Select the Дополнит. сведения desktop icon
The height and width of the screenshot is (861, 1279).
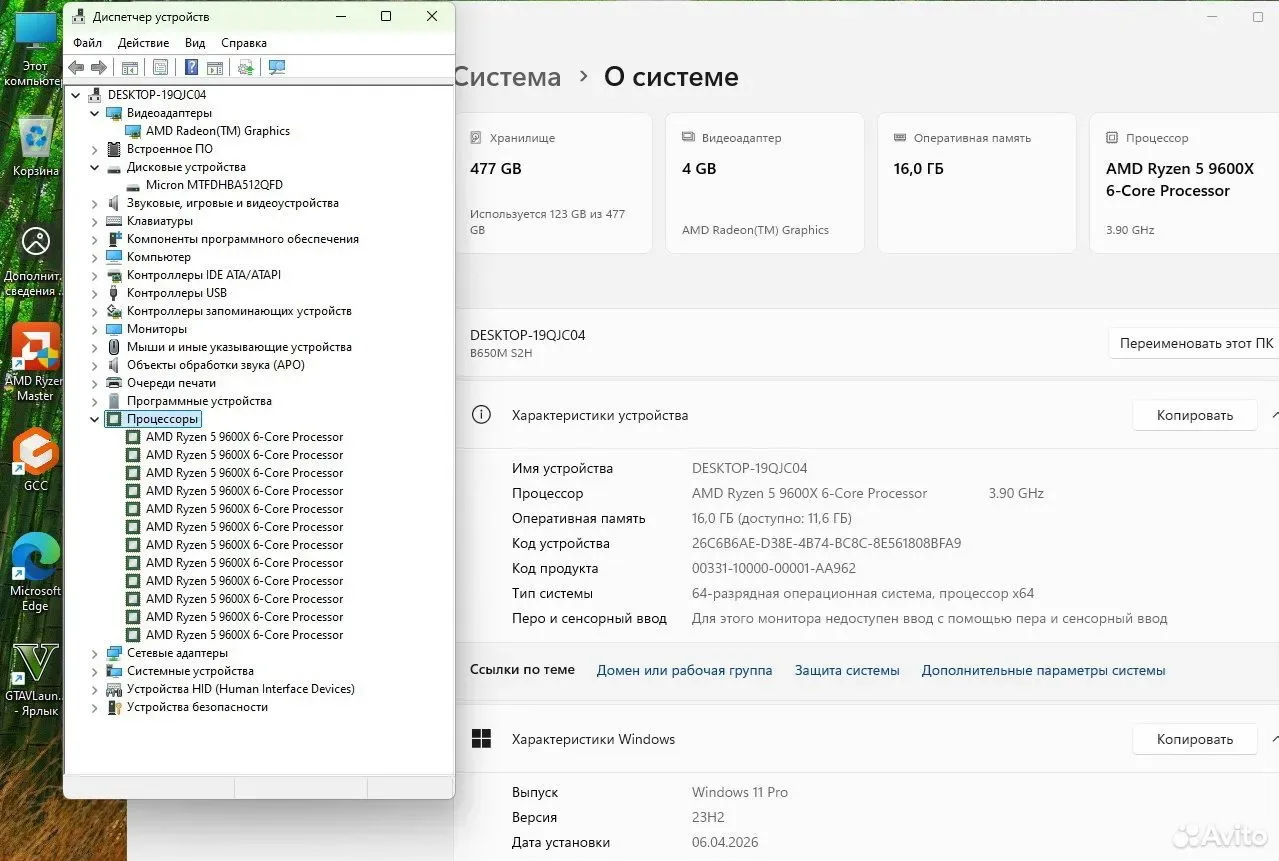click(35, 262)
